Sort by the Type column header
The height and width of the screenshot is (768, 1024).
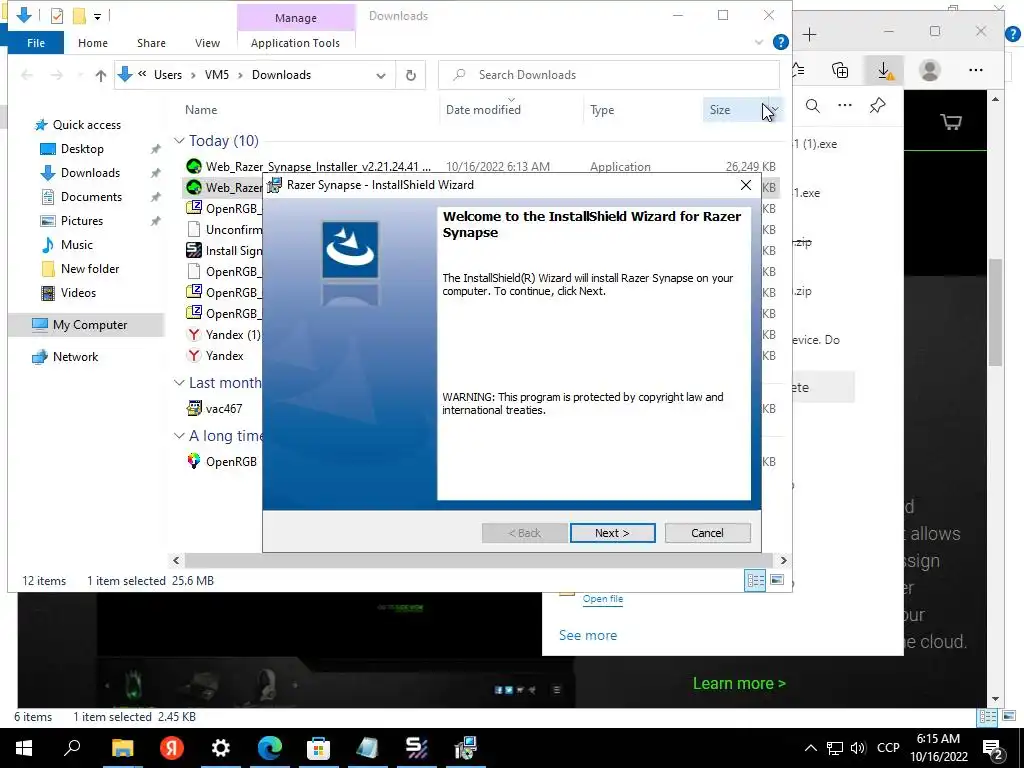(601, 110)
